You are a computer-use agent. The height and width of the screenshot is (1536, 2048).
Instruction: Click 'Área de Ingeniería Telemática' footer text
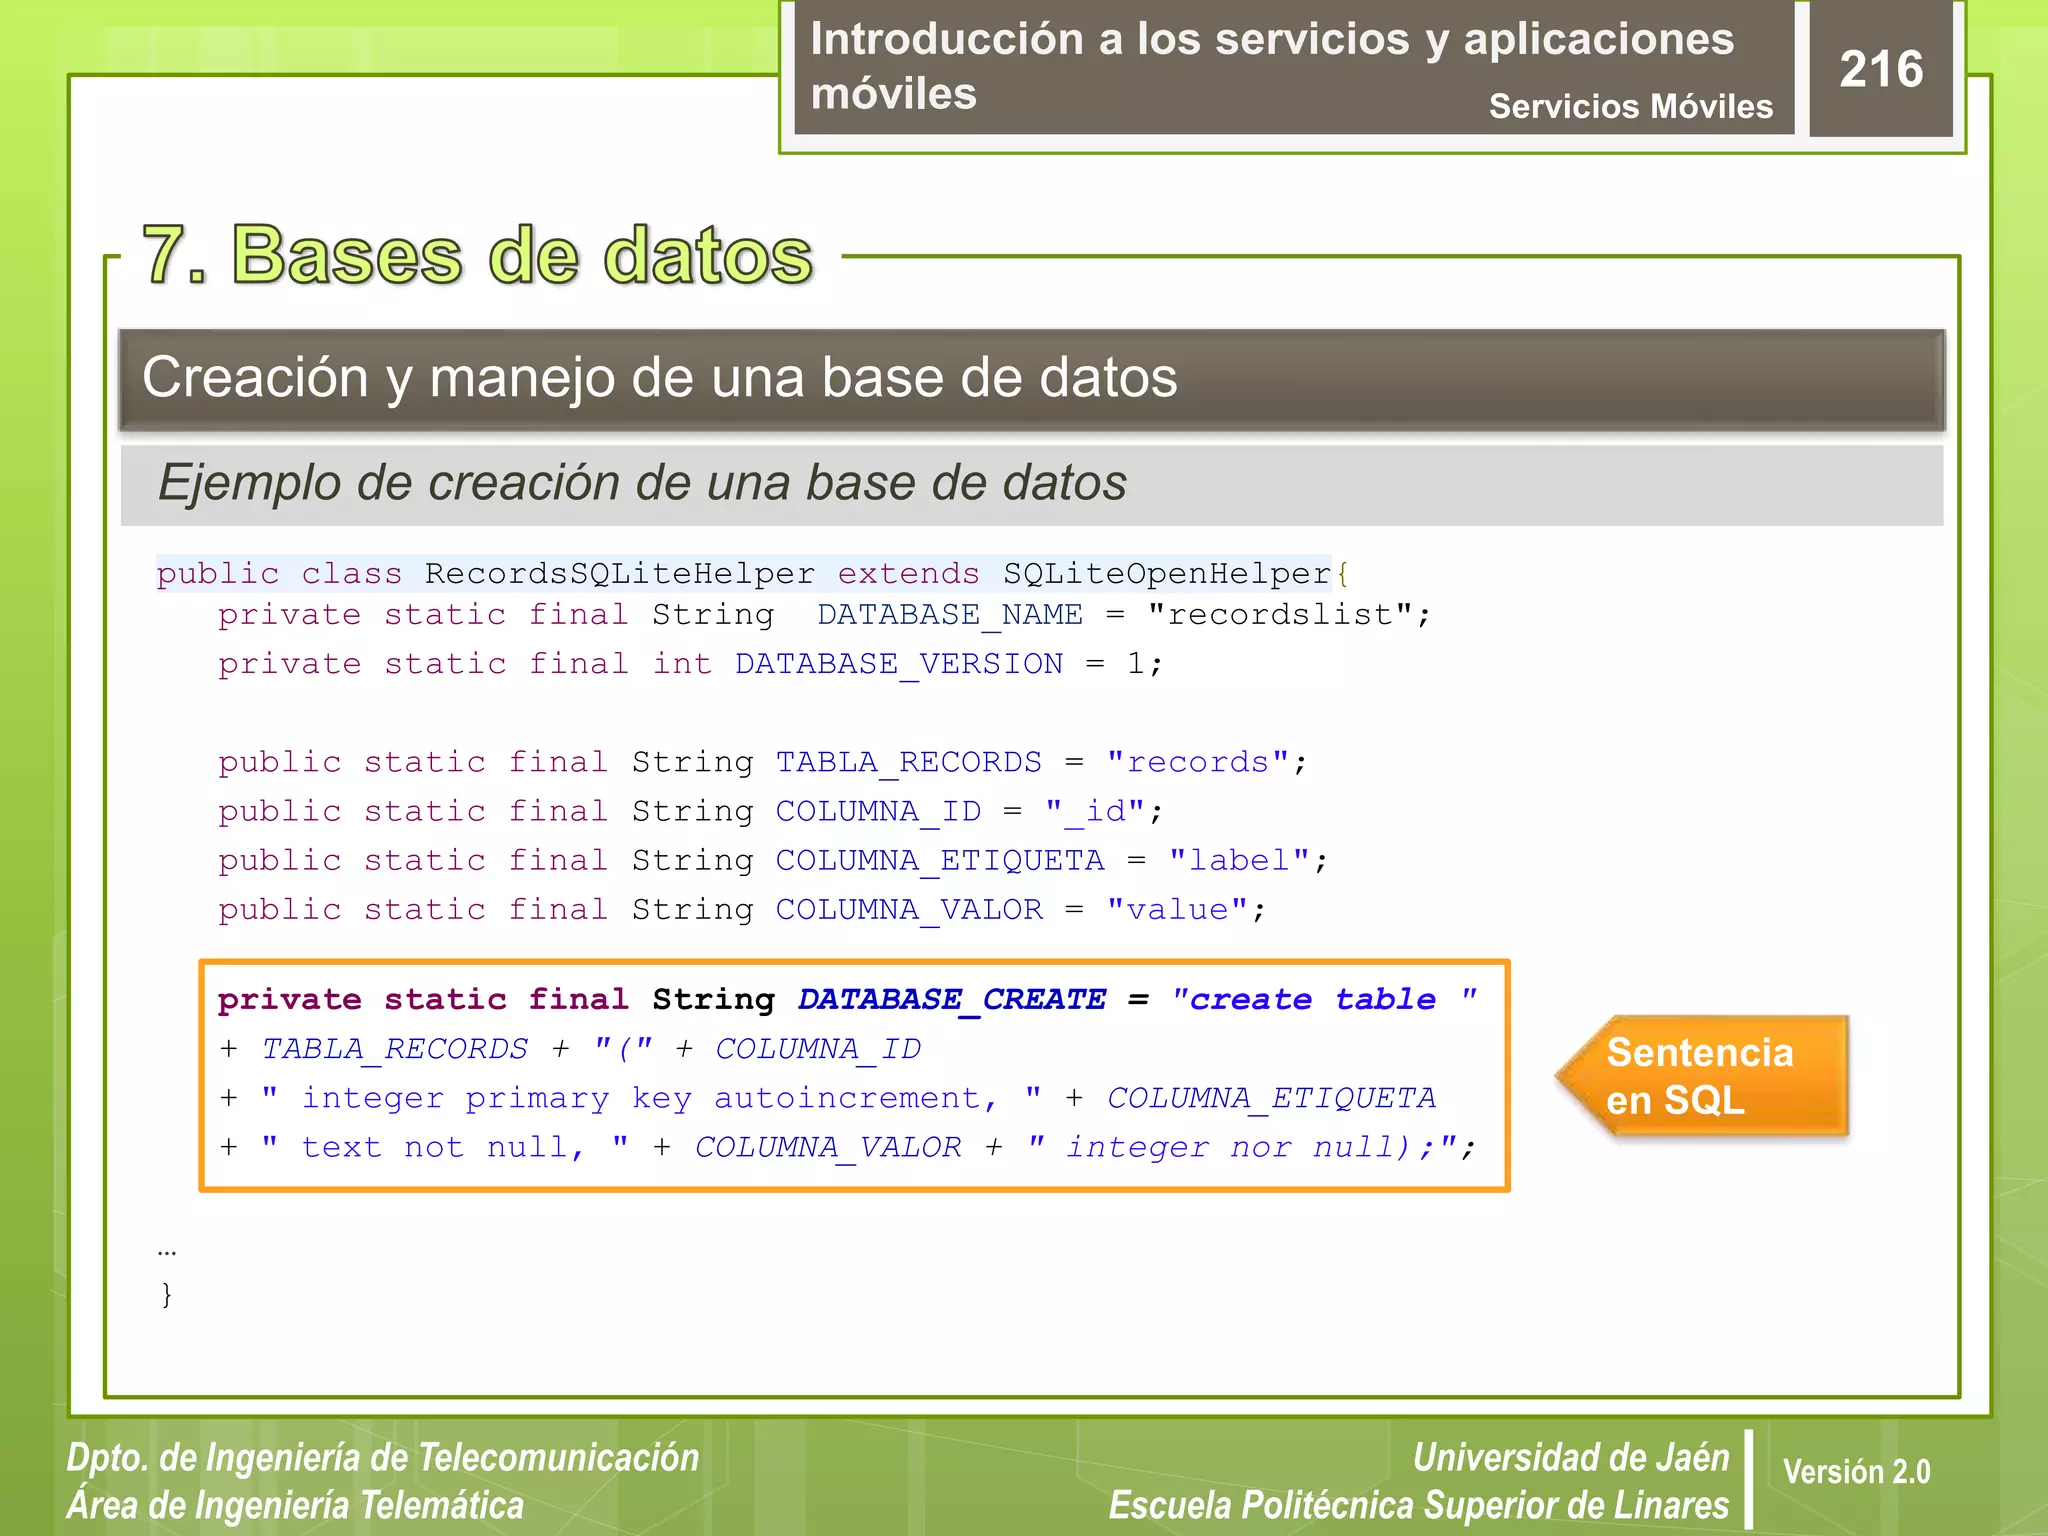click(295, 1506)
